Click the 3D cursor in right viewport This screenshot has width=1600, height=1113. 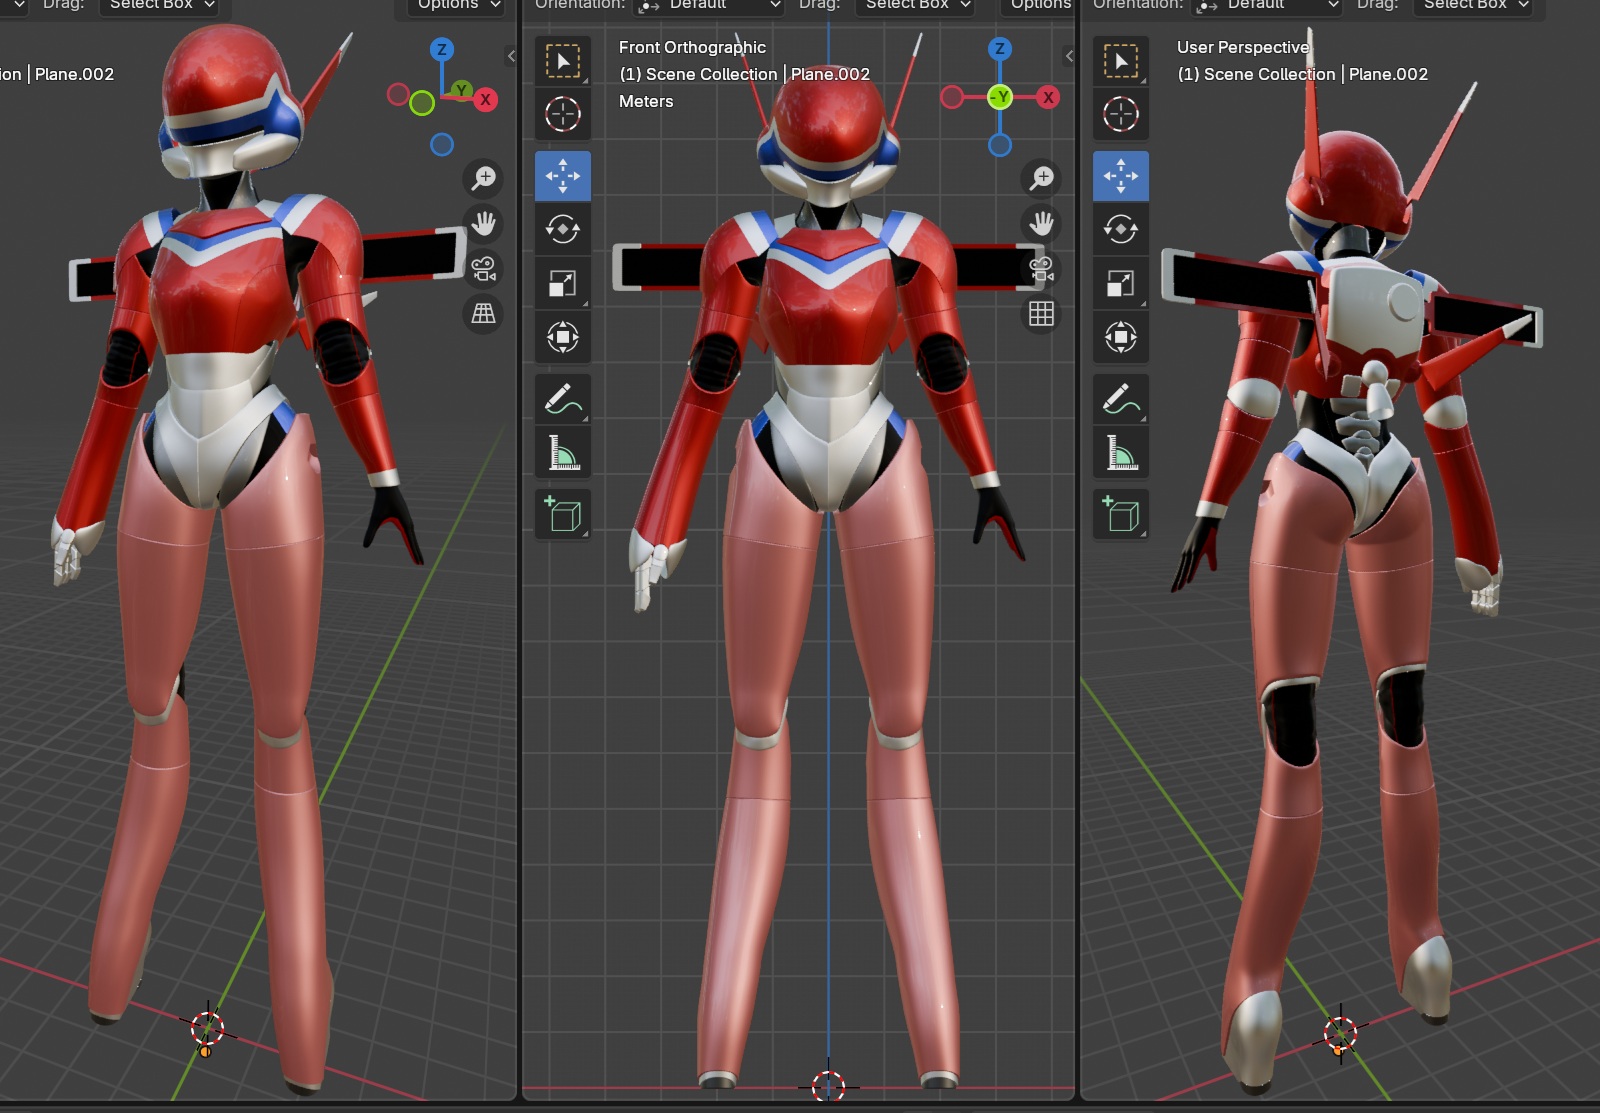point(1340,1033)
